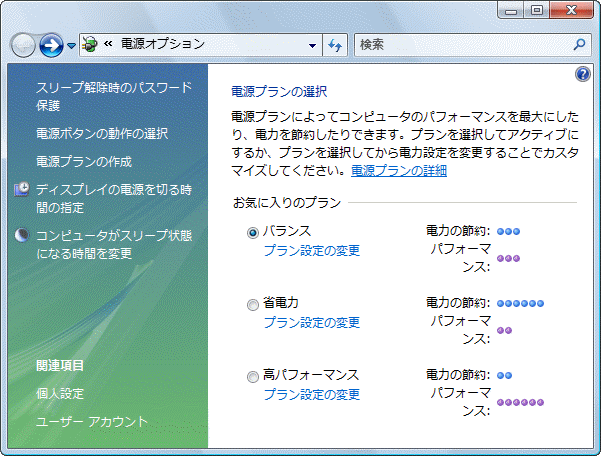Click the 電源プランの選択 heading
The image size is (601, 456).
[279, 92]
